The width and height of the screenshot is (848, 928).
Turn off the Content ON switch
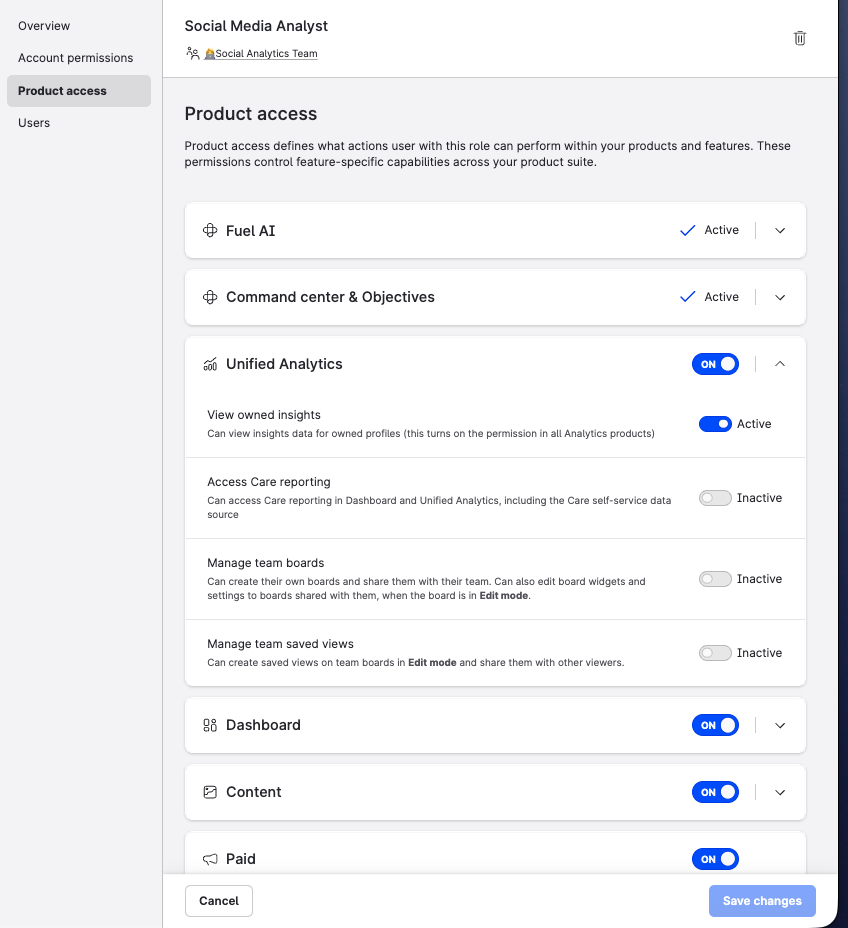715,792
